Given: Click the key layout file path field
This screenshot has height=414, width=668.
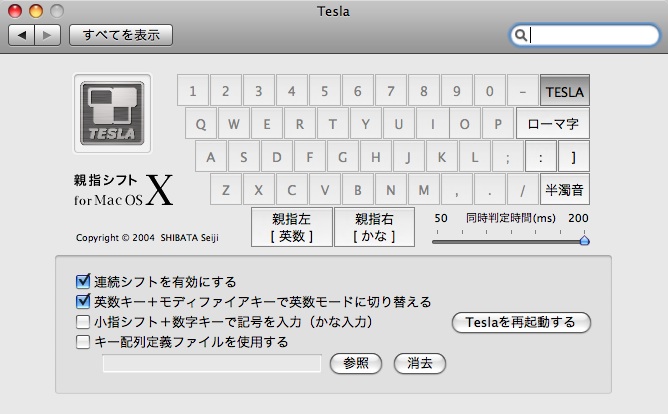Looking at the screenshot, I should pos(212,363).
